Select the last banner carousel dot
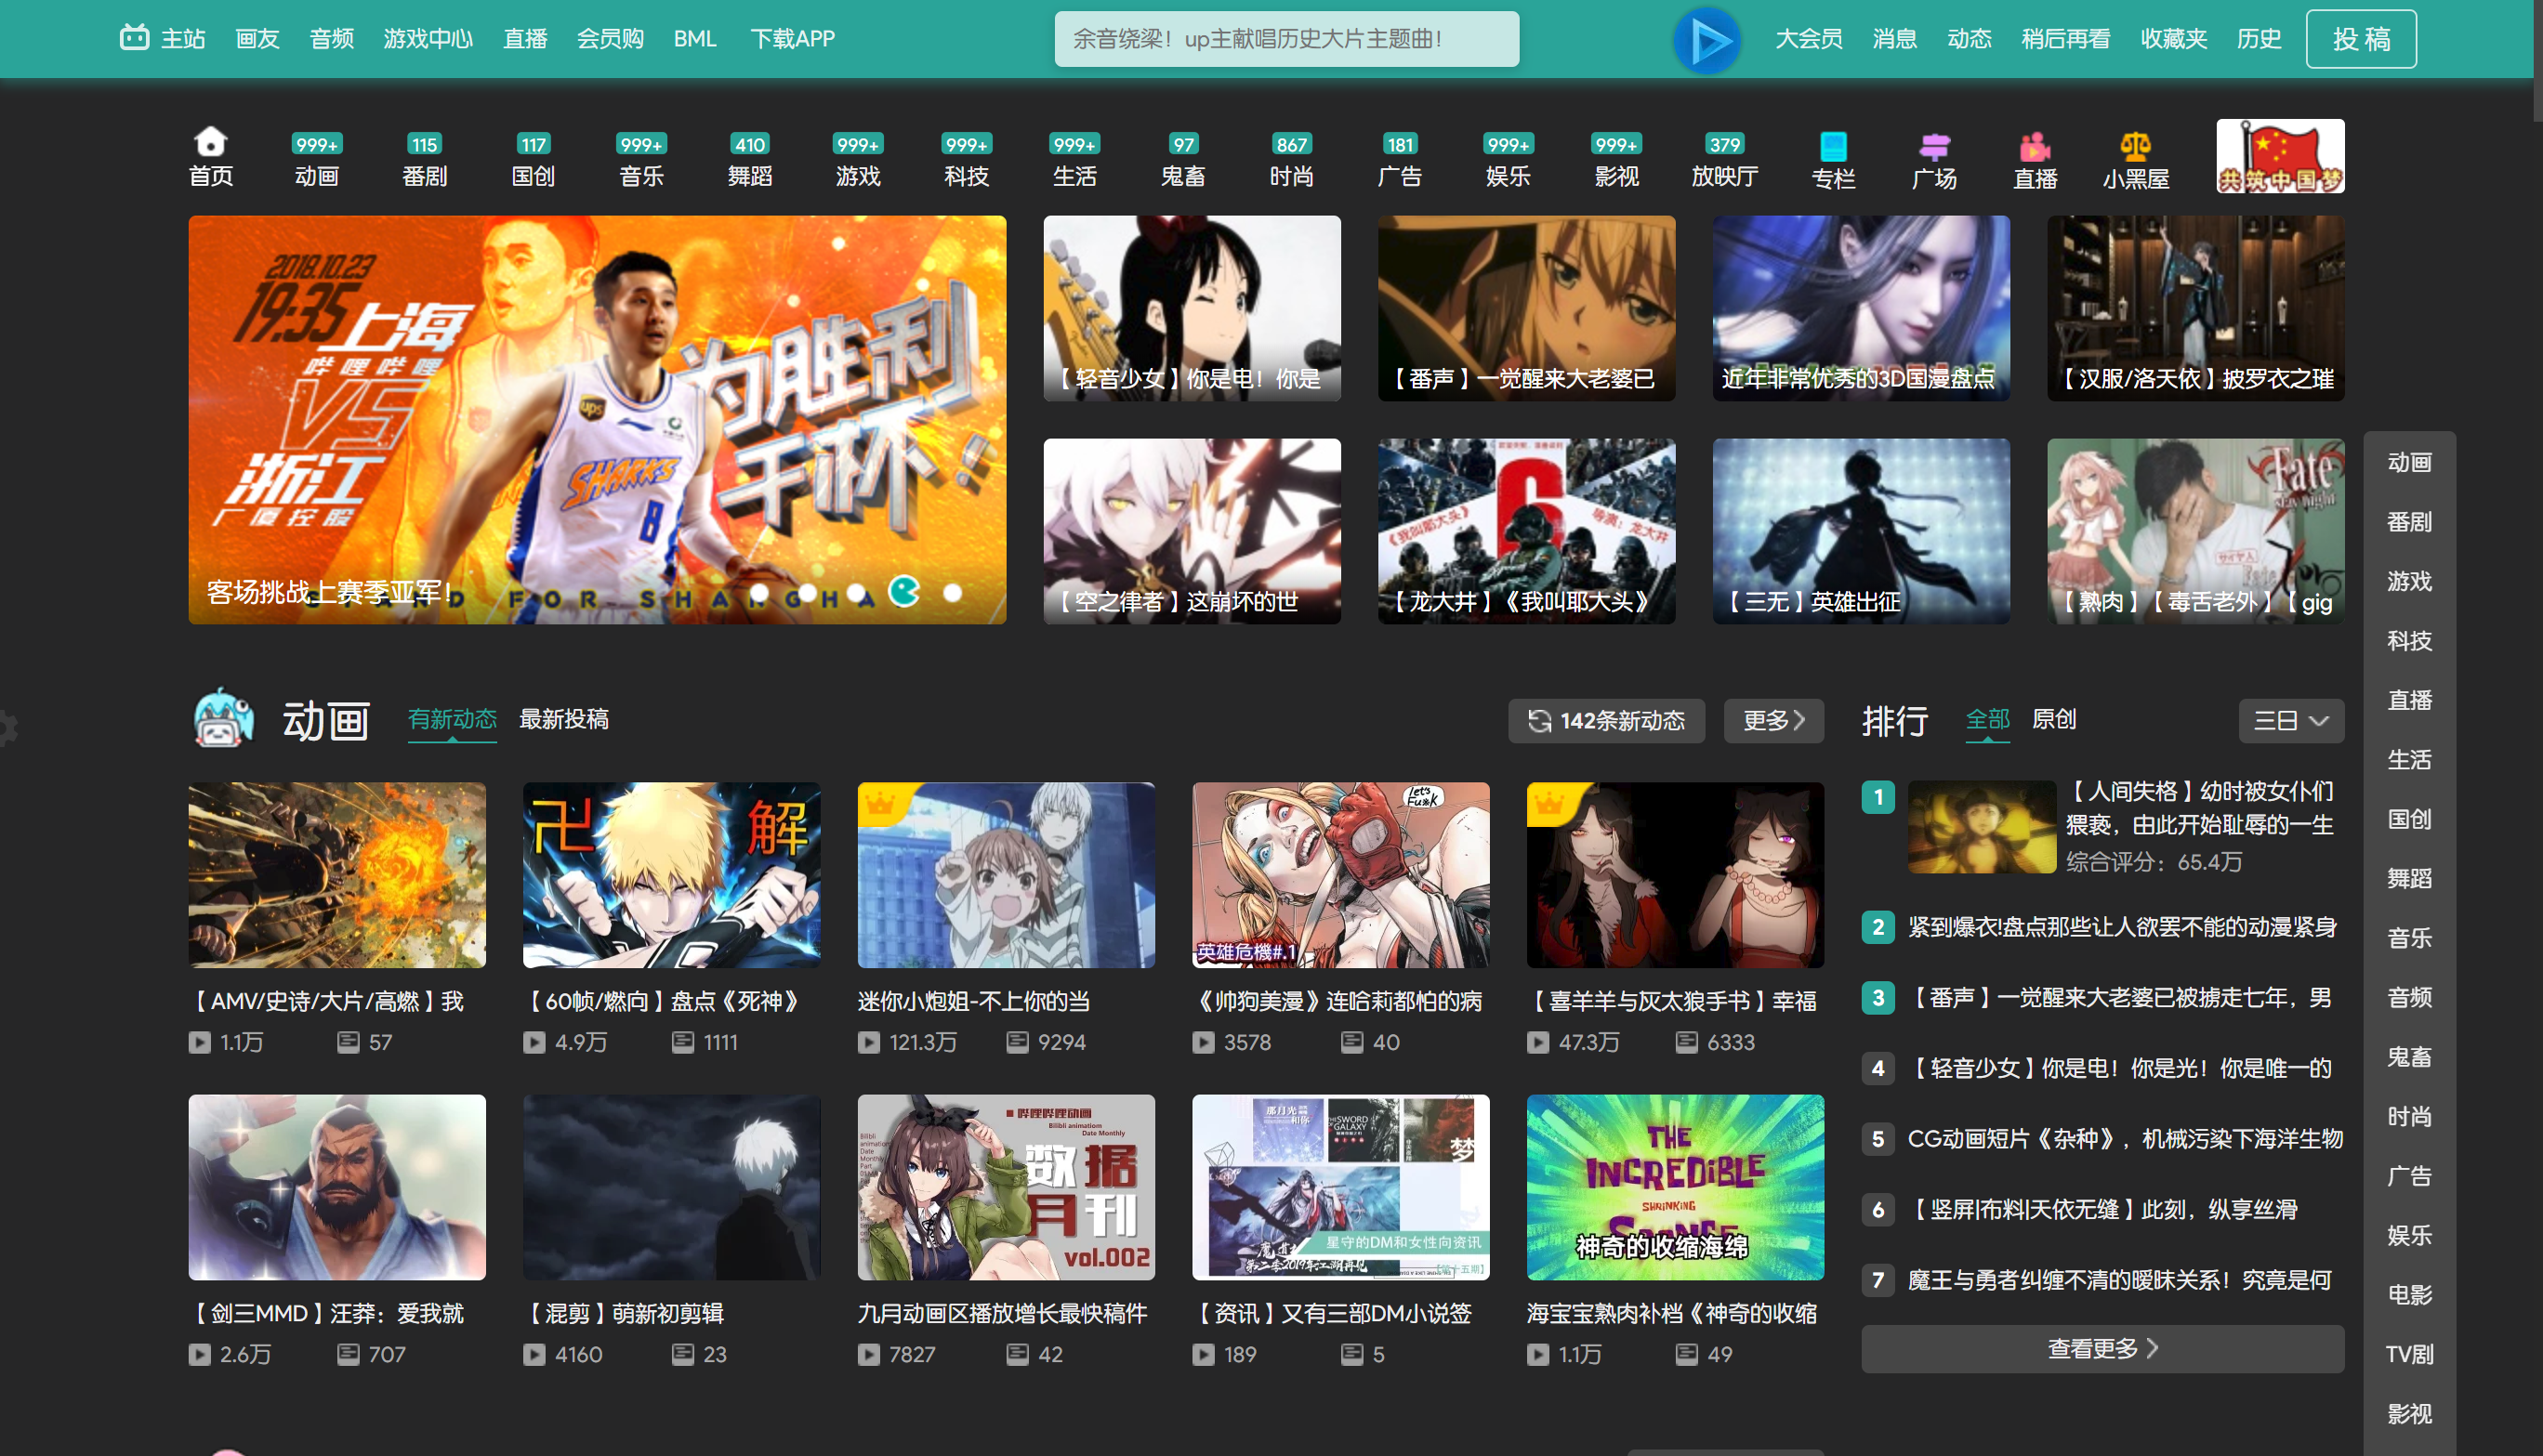This screenshot has height=1456, width=2543. pyautogui.click(x=953, y=593)
